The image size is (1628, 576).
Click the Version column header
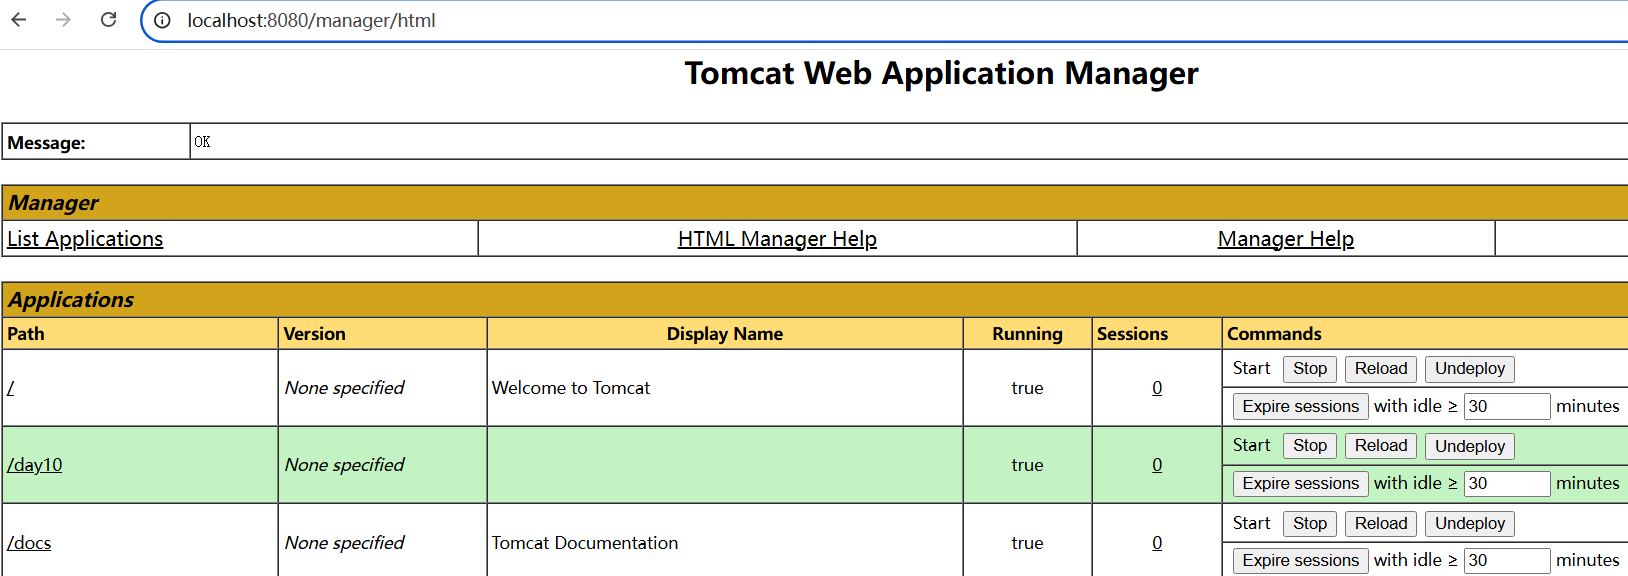point(314,334)
